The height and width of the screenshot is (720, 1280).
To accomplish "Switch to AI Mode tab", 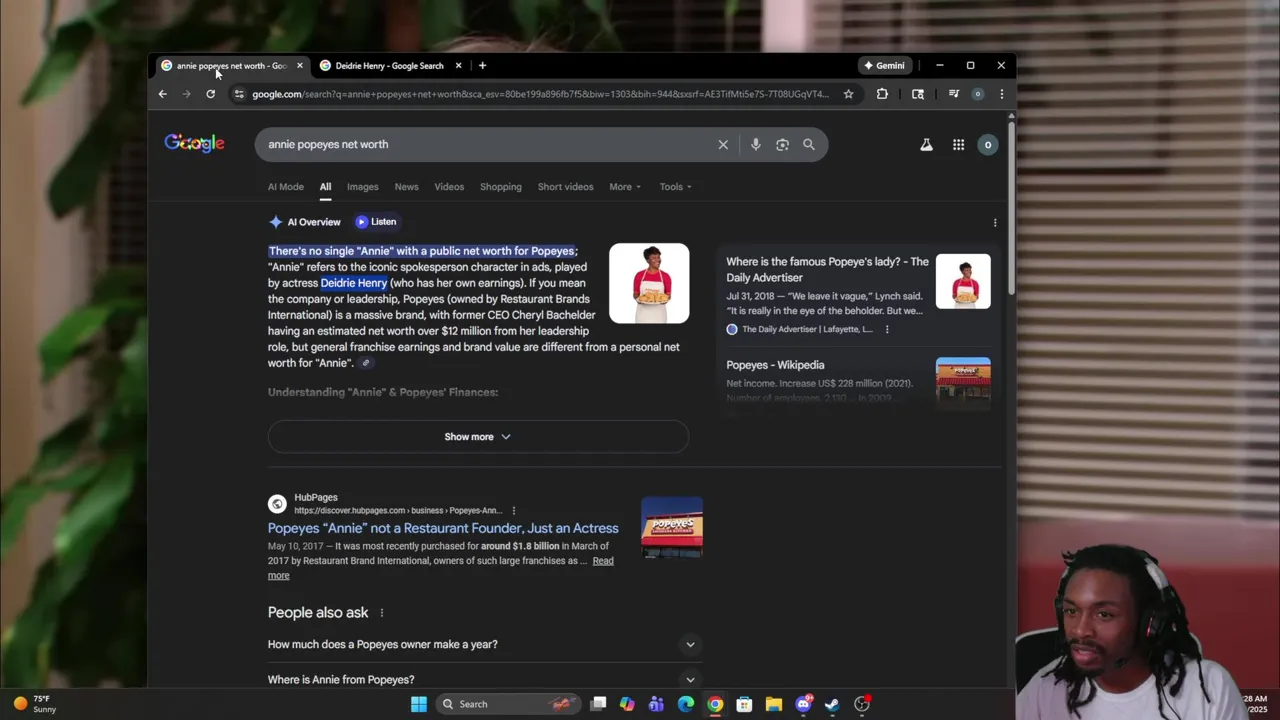I will coord(286,187).
